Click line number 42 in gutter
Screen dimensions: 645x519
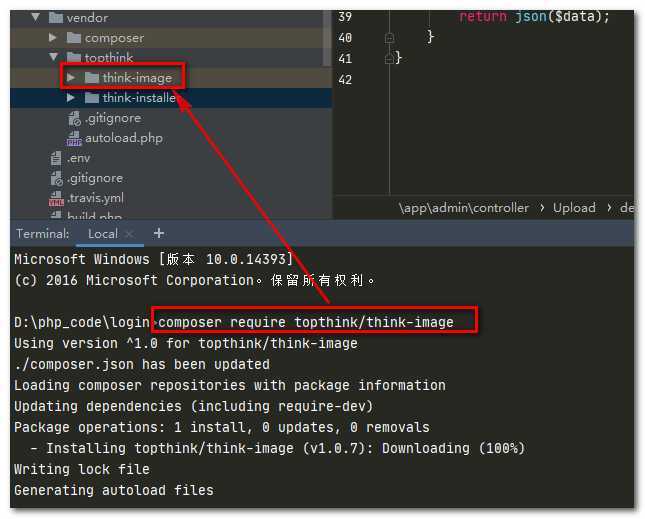click(345, 80)
